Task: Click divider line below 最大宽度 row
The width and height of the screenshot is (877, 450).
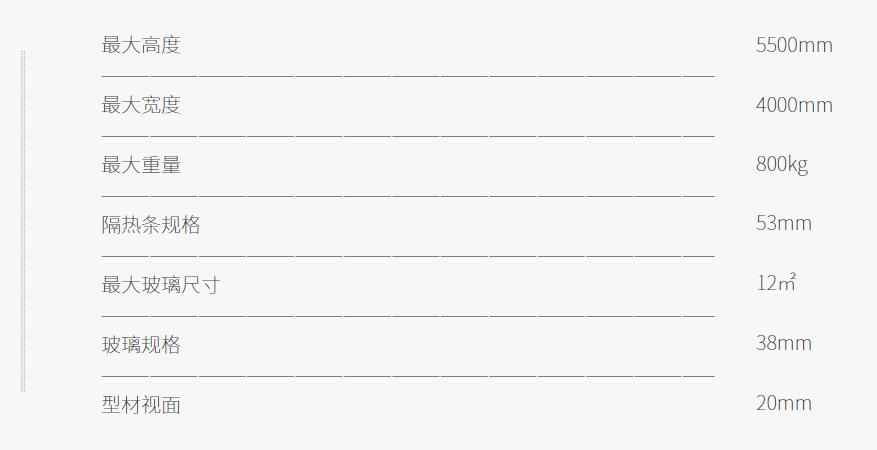Action: click(408, 136)
